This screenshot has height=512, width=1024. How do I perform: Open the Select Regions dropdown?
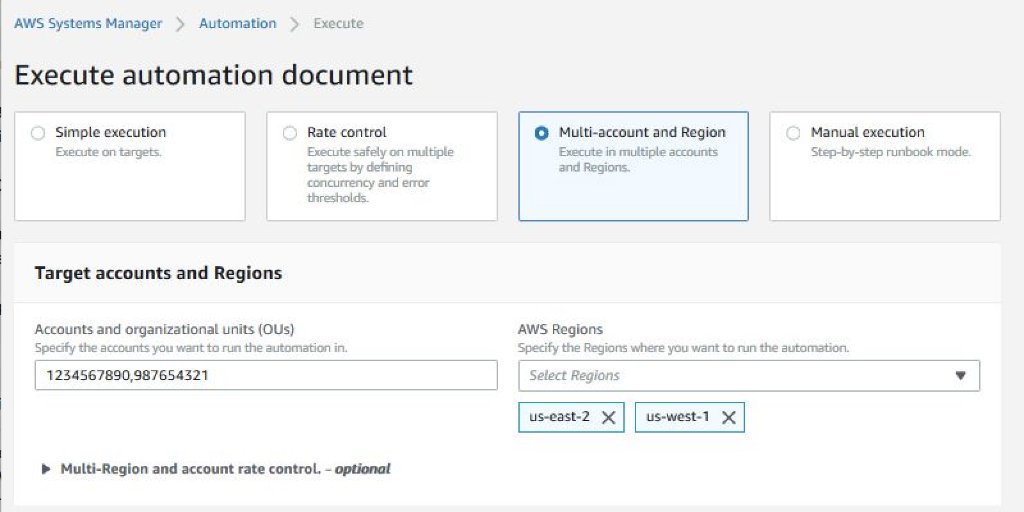749,376
